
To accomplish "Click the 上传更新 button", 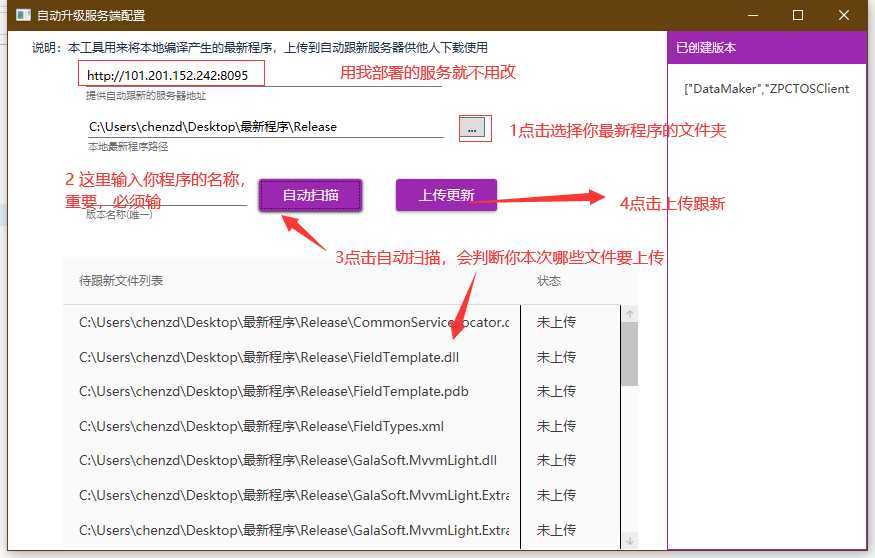I will [446, 195].
